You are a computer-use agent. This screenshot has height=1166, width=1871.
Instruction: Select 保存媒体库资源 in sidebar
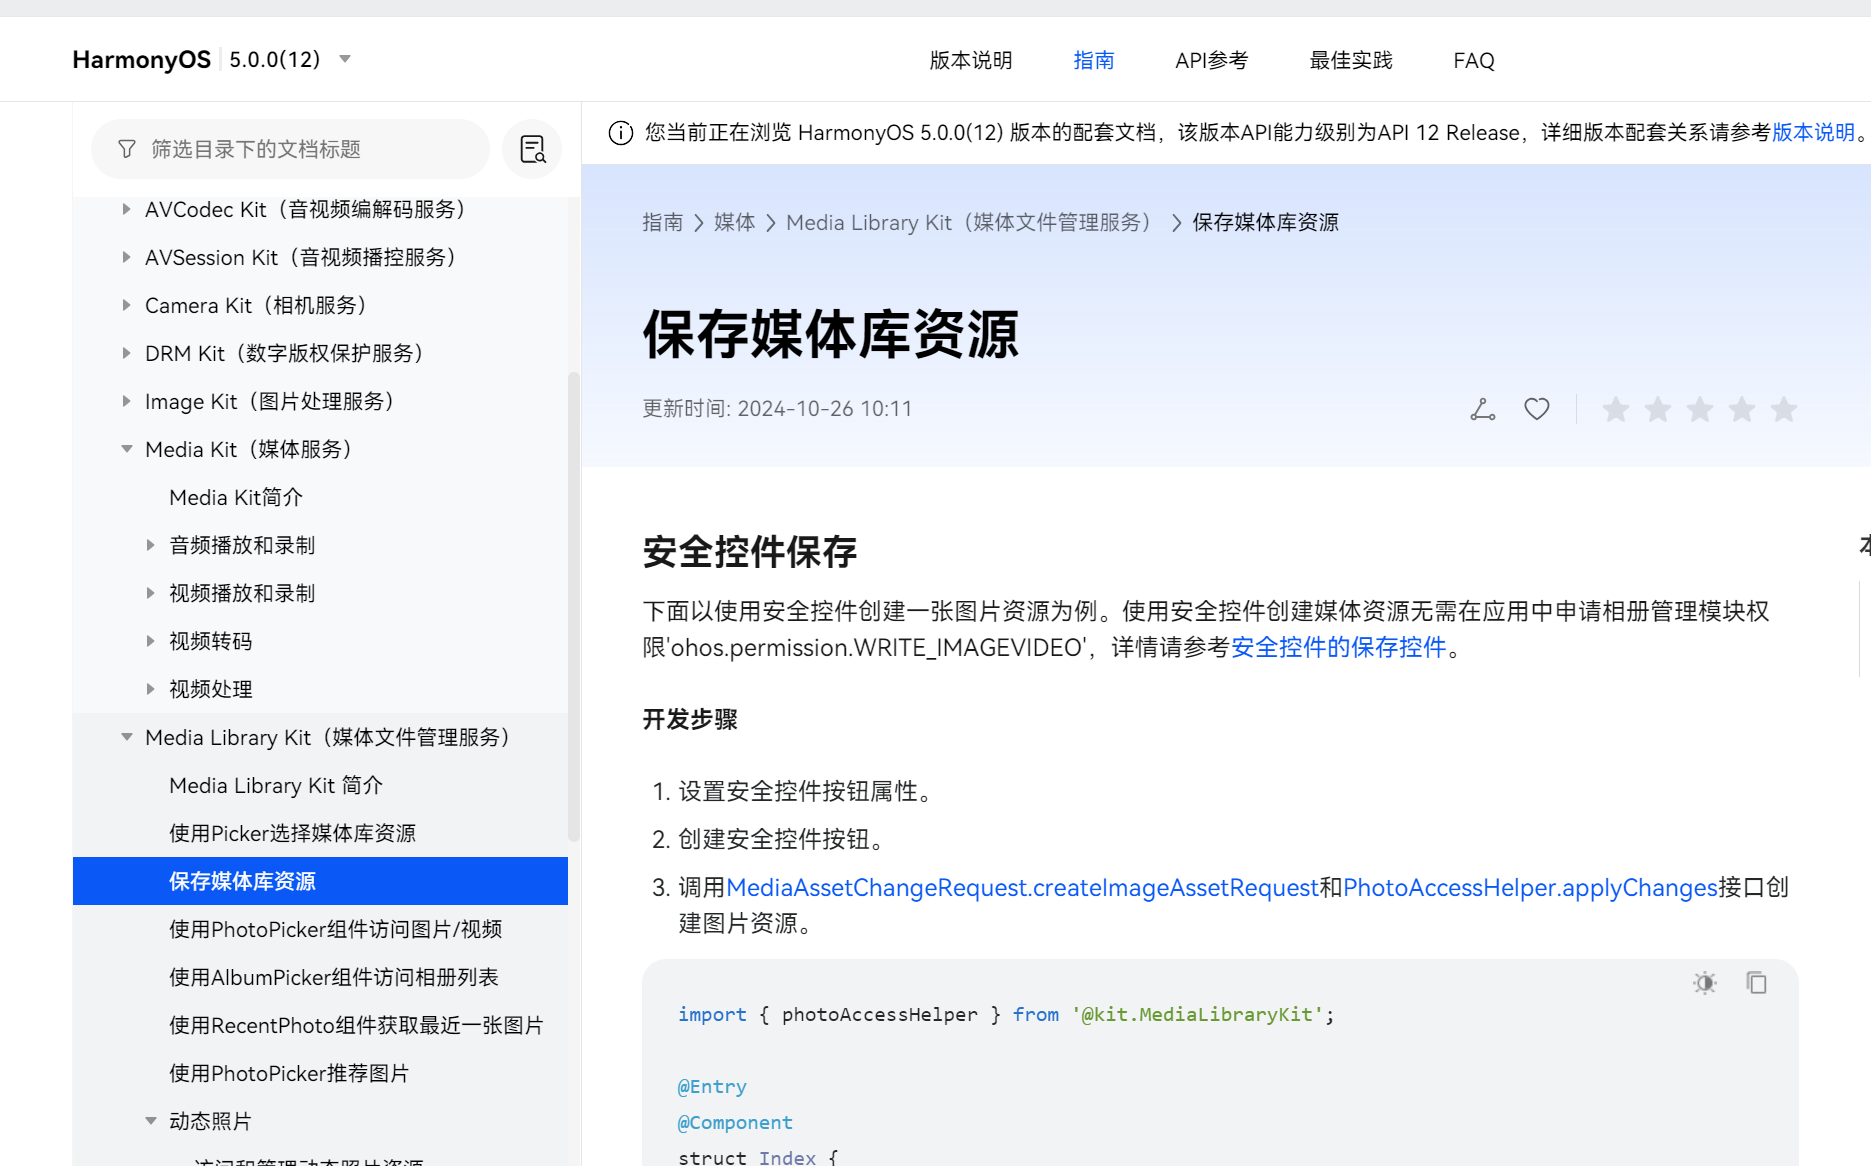(320, 881)
